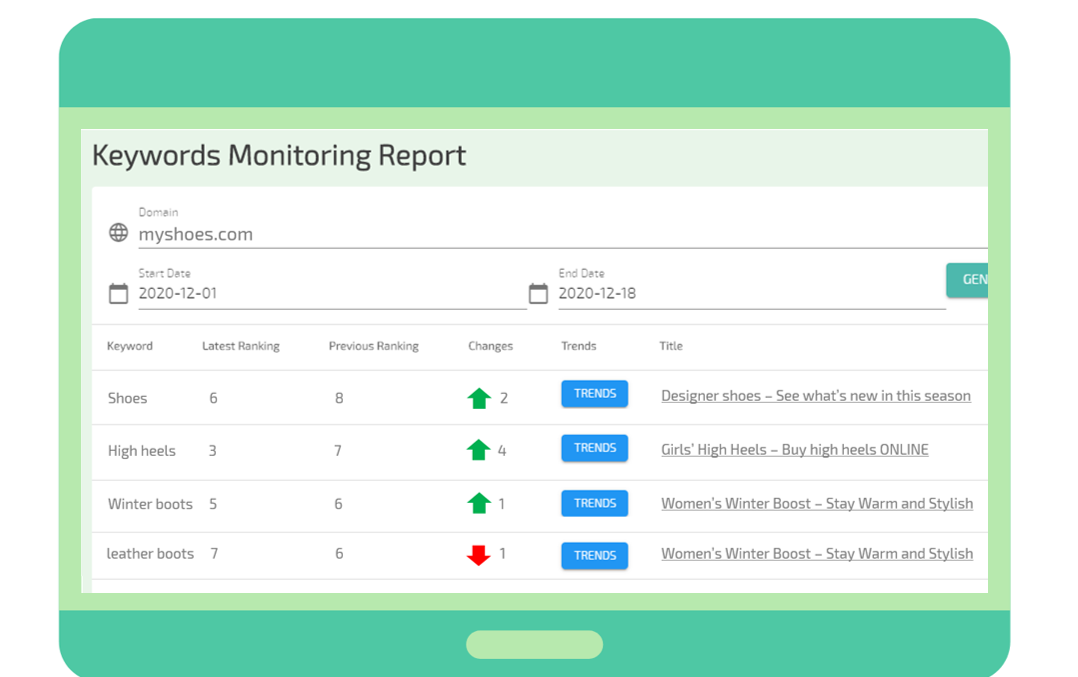Open Women's Winter Boost link in leather boots row
This screenshot has height=677, width=1078.
pyautogui.click(x=817, y=553)
